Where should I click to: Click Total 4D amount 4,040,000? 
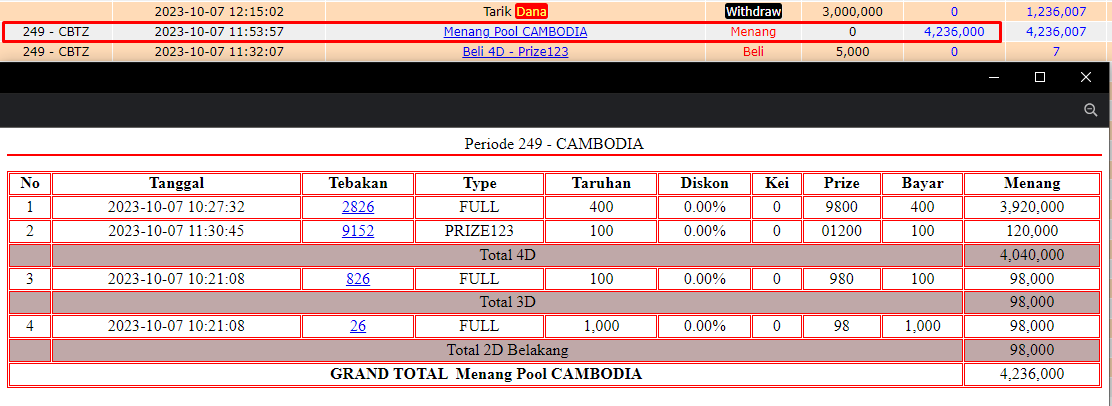1032,255
